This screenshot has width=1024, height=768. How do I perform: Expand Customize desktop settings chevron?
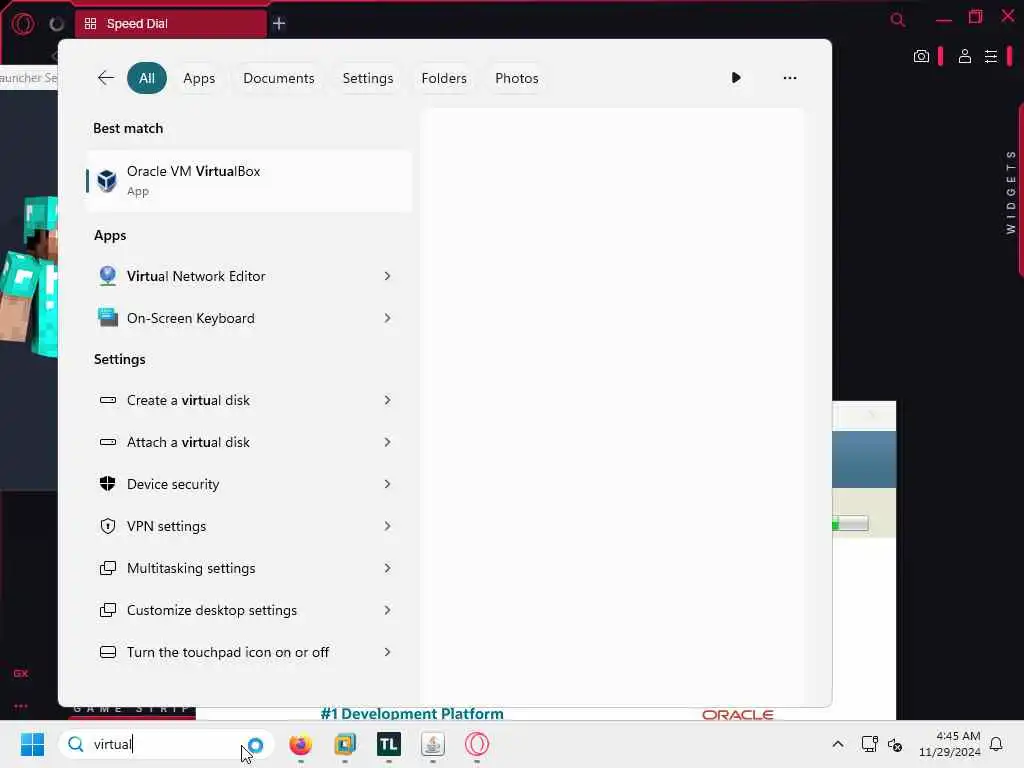point(387,610)
